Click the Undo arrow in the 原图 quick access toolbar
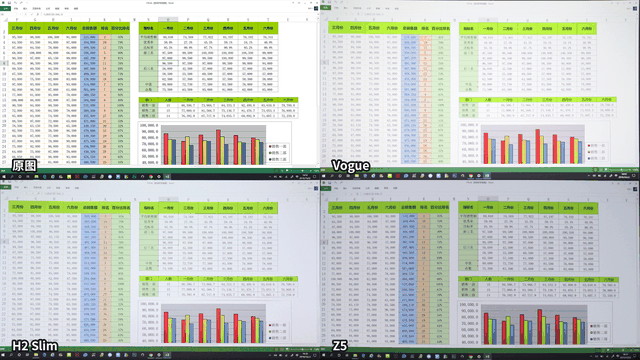Viewport: 640px width, 360px height. 16,3
